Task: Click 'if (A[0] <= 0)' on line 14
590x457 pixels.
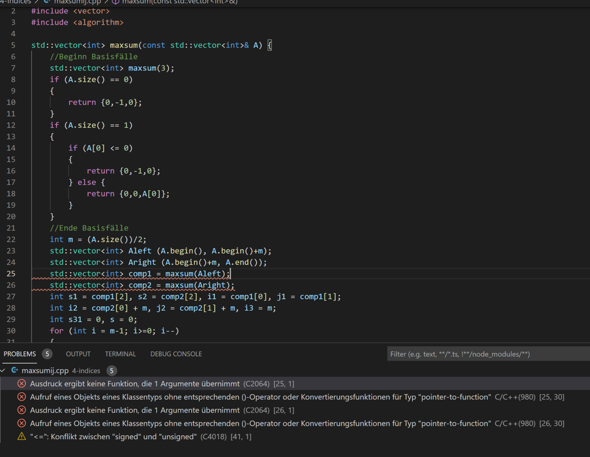Action: pyautogui.click(x=100, y=148)
